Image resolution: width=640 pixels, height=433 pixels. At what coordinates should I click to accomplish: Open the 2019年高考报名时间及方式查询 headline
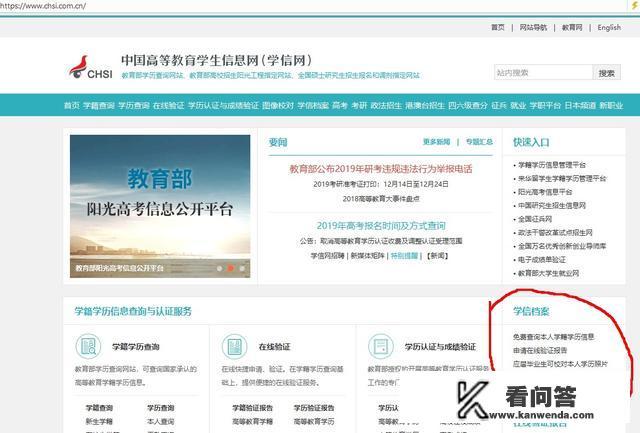[x=381, y=225]
